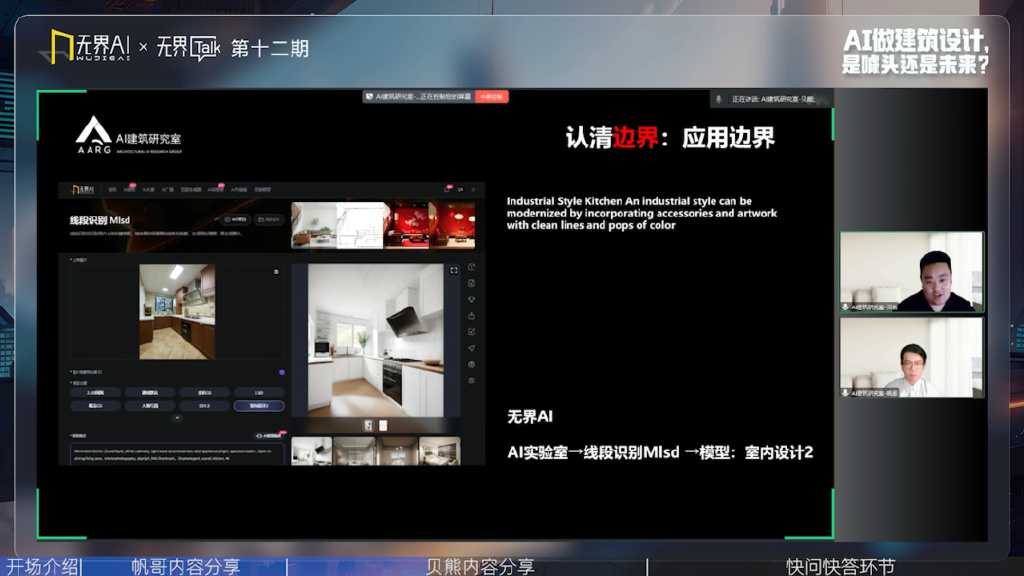Image resolution: width=1024 pixels, height=576 pixels.
Task: Click inside the prompt description text box
Action: click(177, 455)
